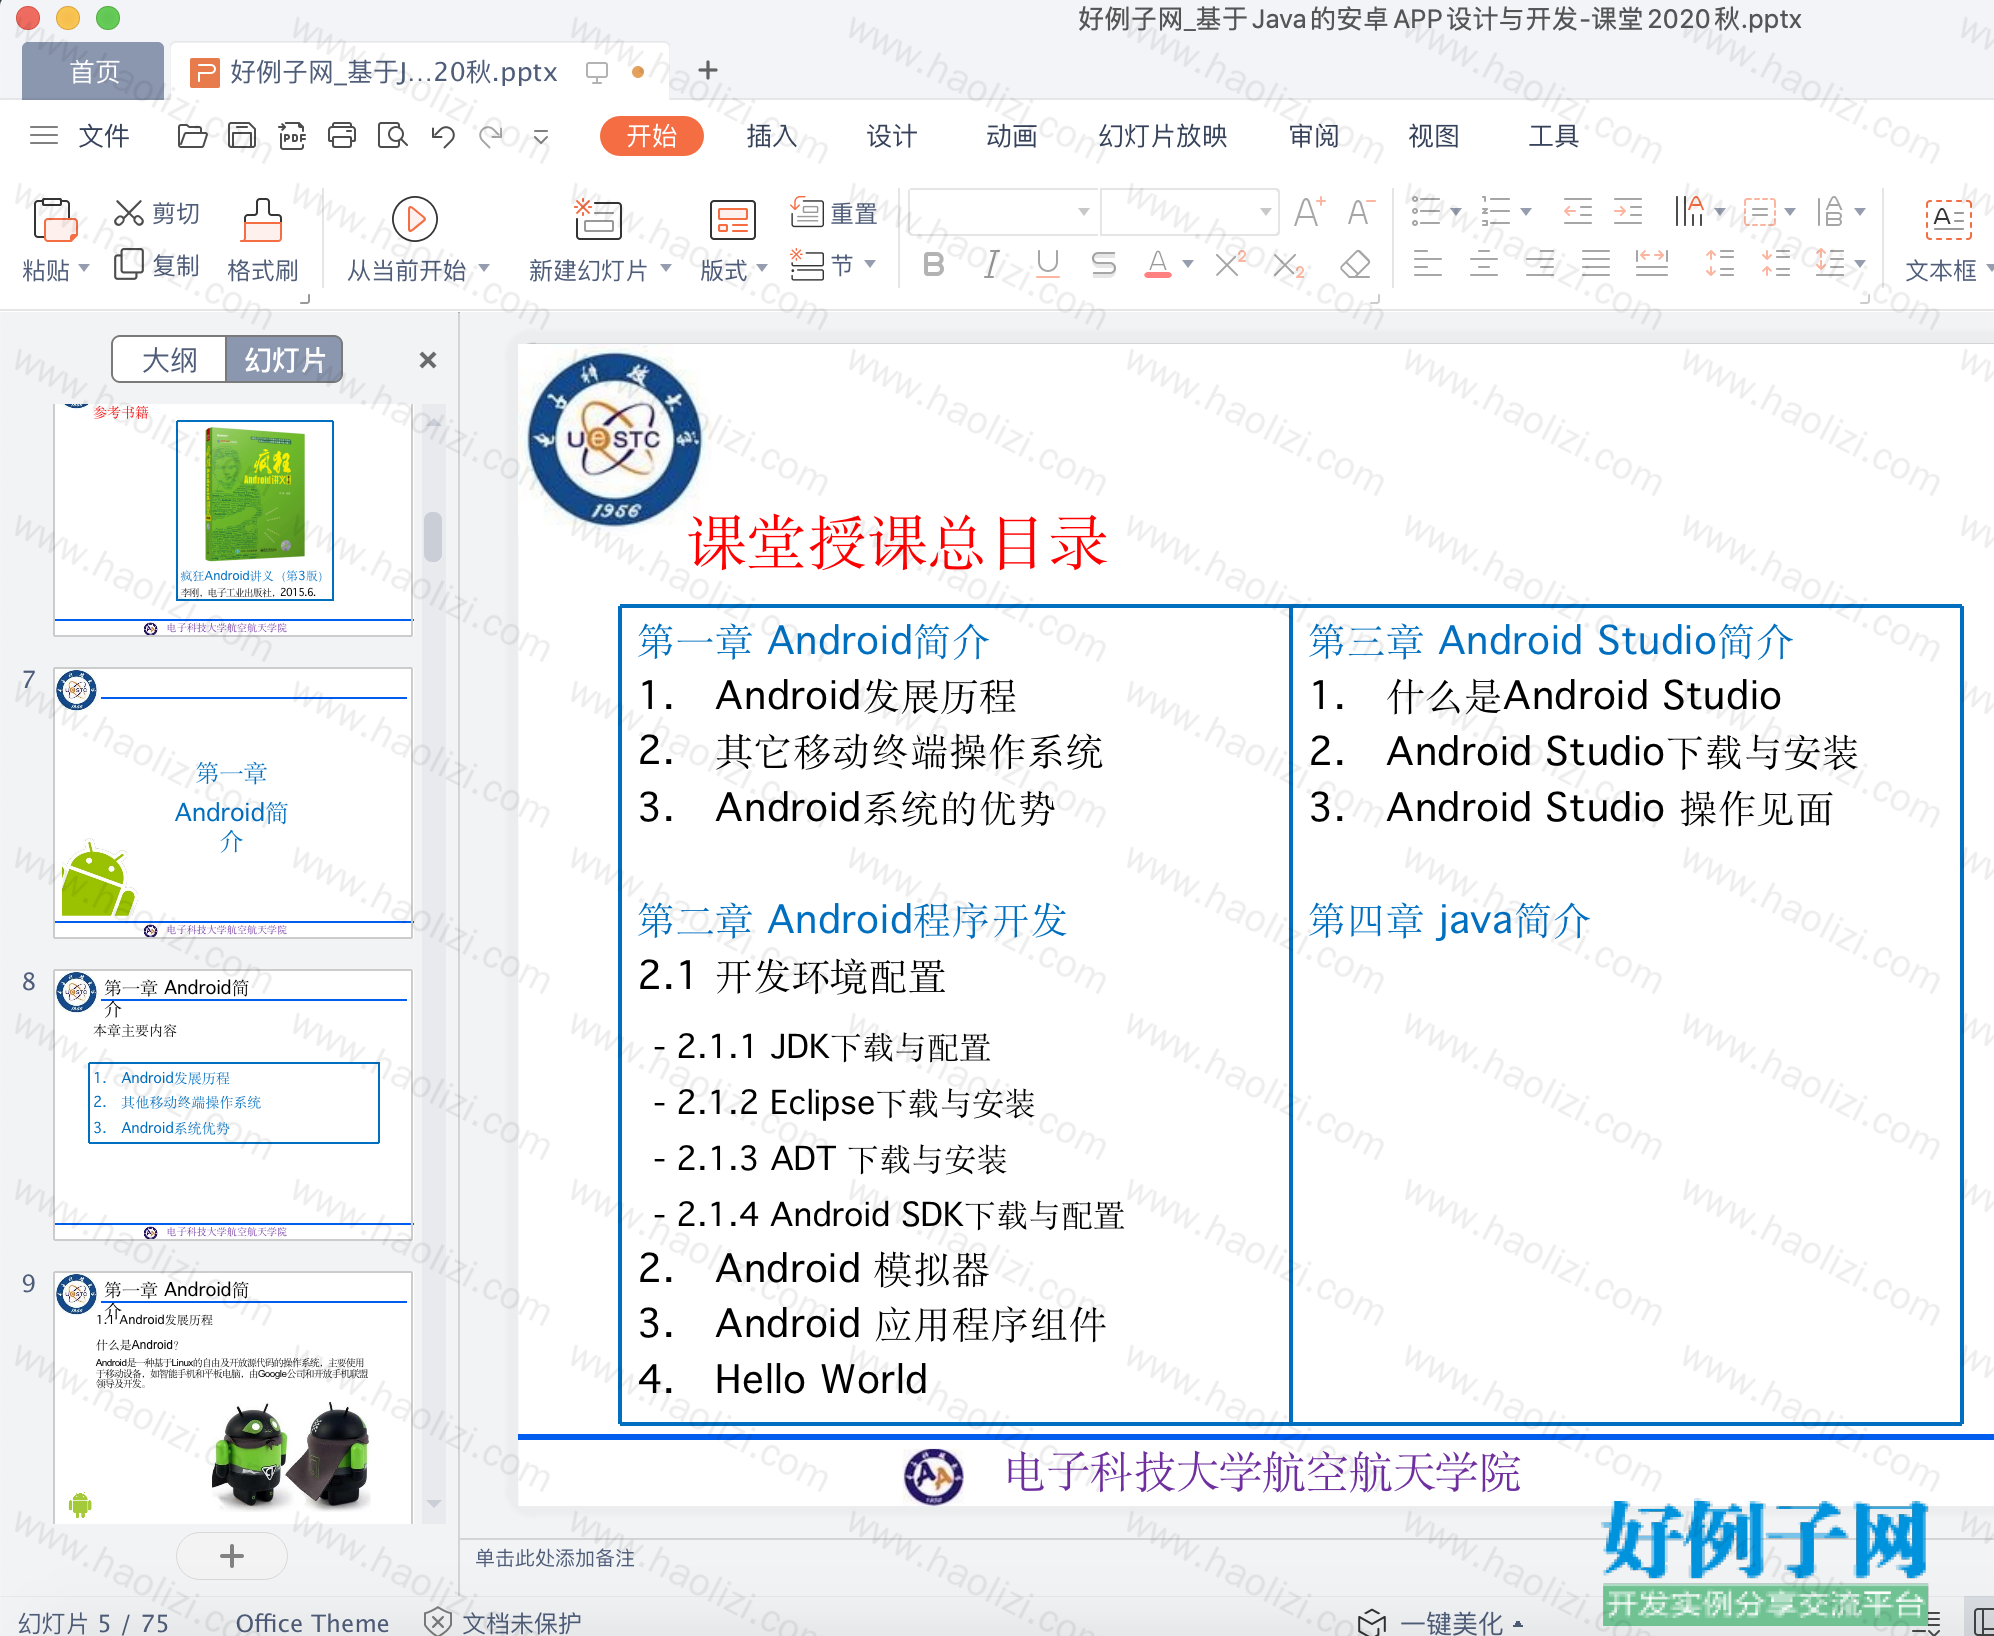The image size is (1994, 1636).
Task: Reset the slide with 重置
Action: (x=833, y=213)
